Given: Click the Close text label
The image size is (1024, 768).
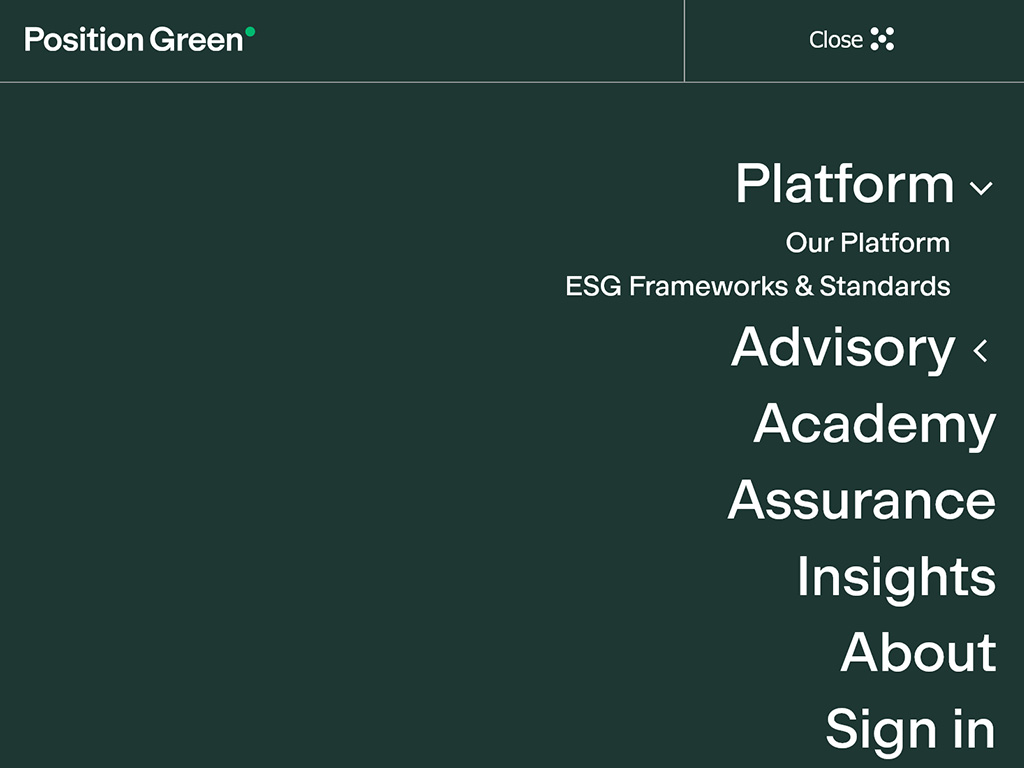Looking at the screenshot, I should click(x=835, y=40).
